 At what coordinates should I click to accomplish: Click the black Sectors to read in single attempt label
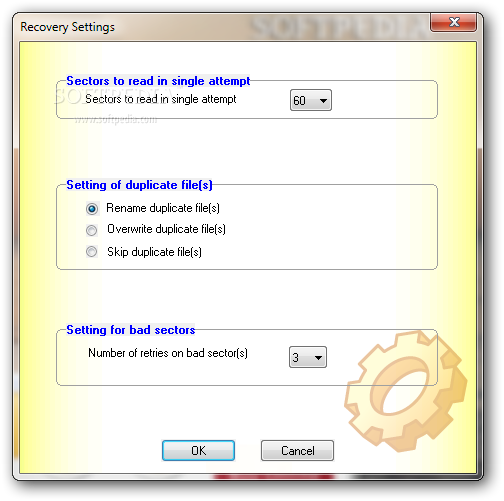click(x=161, y=99)
